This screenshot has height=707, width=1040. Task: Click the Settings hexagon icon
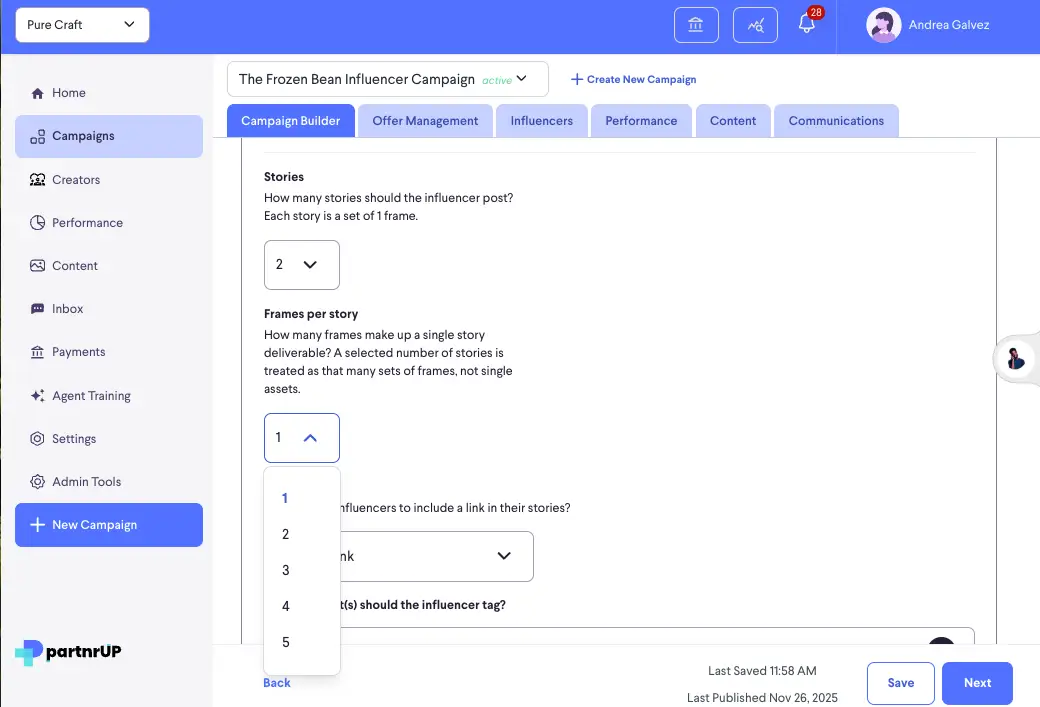click(x=37, y=439)
